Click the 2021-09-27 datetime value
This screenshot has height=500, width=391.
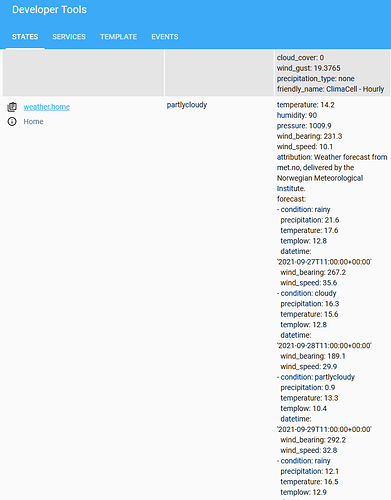(324, 262)
